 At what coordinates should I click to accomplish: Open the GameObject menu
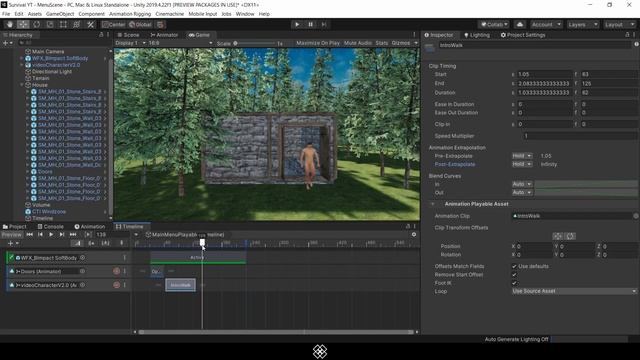pyautogui.click(x=60, y=14)
